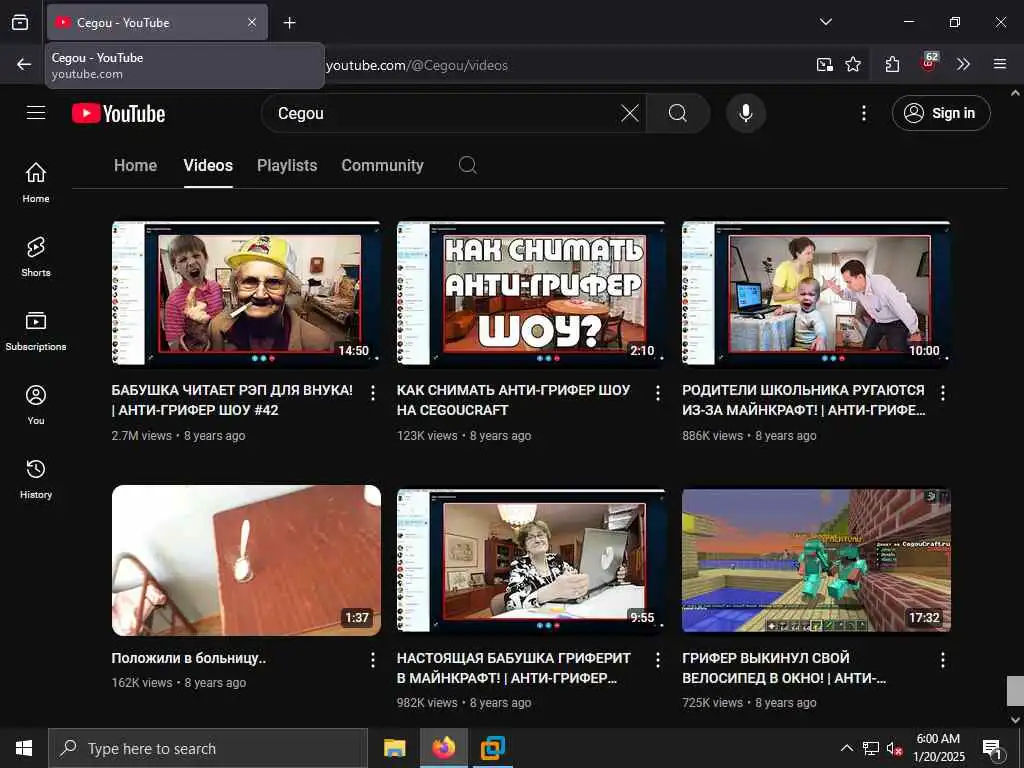Close the Cegou - YouTube tab
Viewport: 1024px width, 768px height.
click(x=252, y=23)
